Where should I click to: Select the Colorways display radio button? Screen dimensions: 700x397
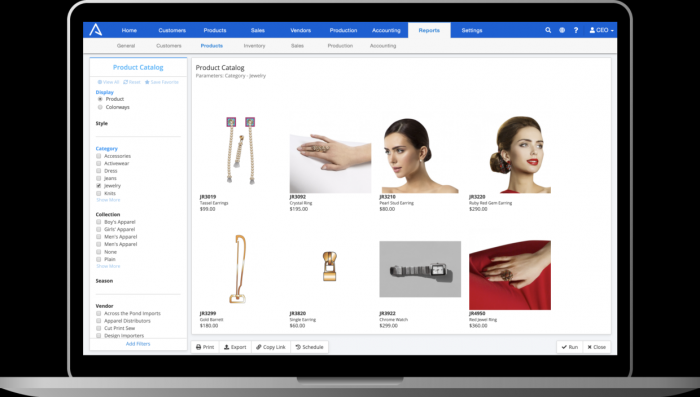click(x=100, y=107)
